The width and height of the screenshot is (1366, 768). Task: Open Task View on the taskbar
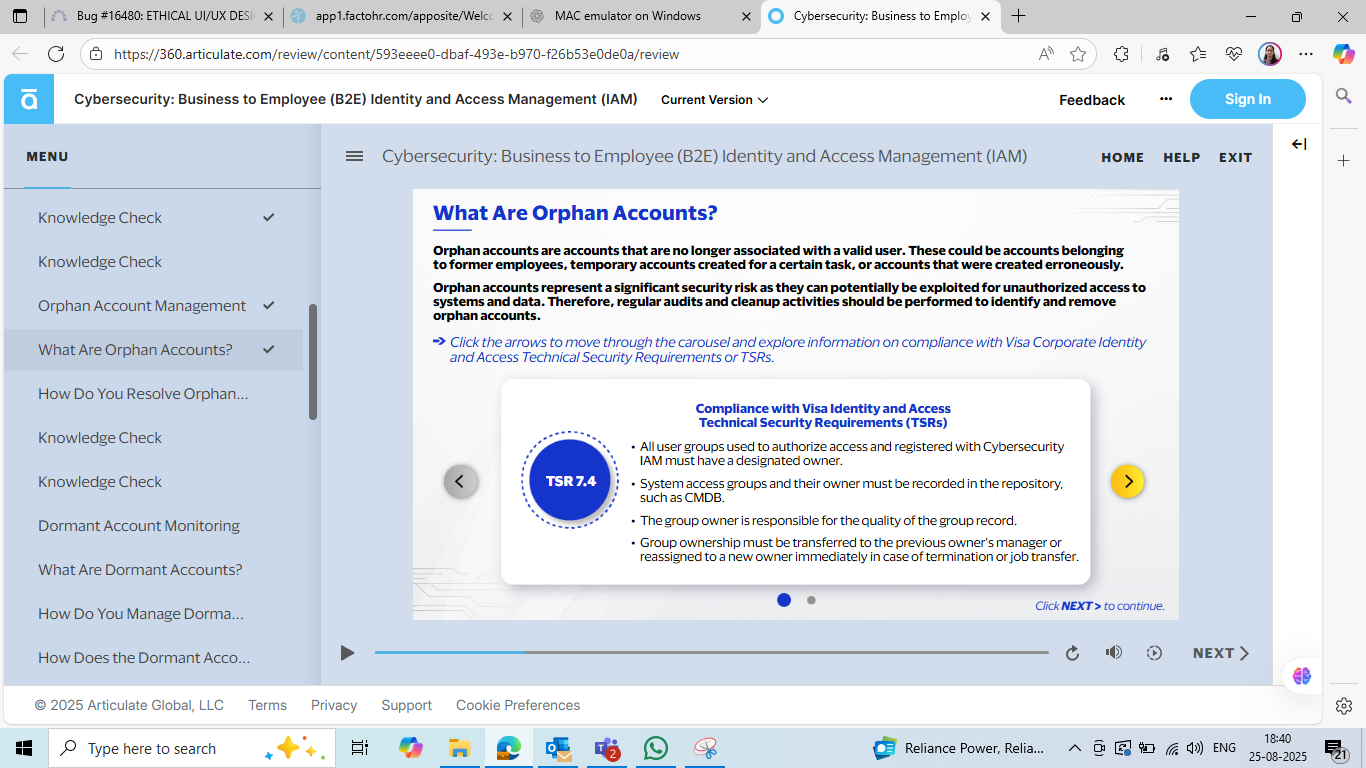pyautogui.click(x=360, y=748)
